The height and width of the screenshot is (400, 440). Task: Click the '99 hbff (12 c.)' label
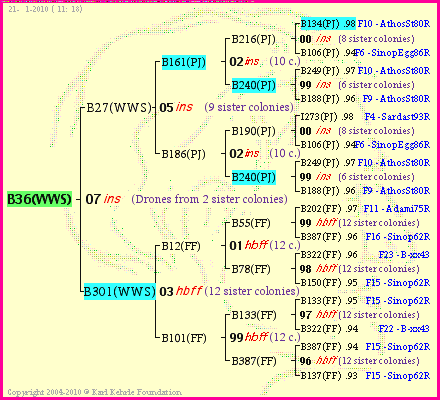(x=265, y=337)
